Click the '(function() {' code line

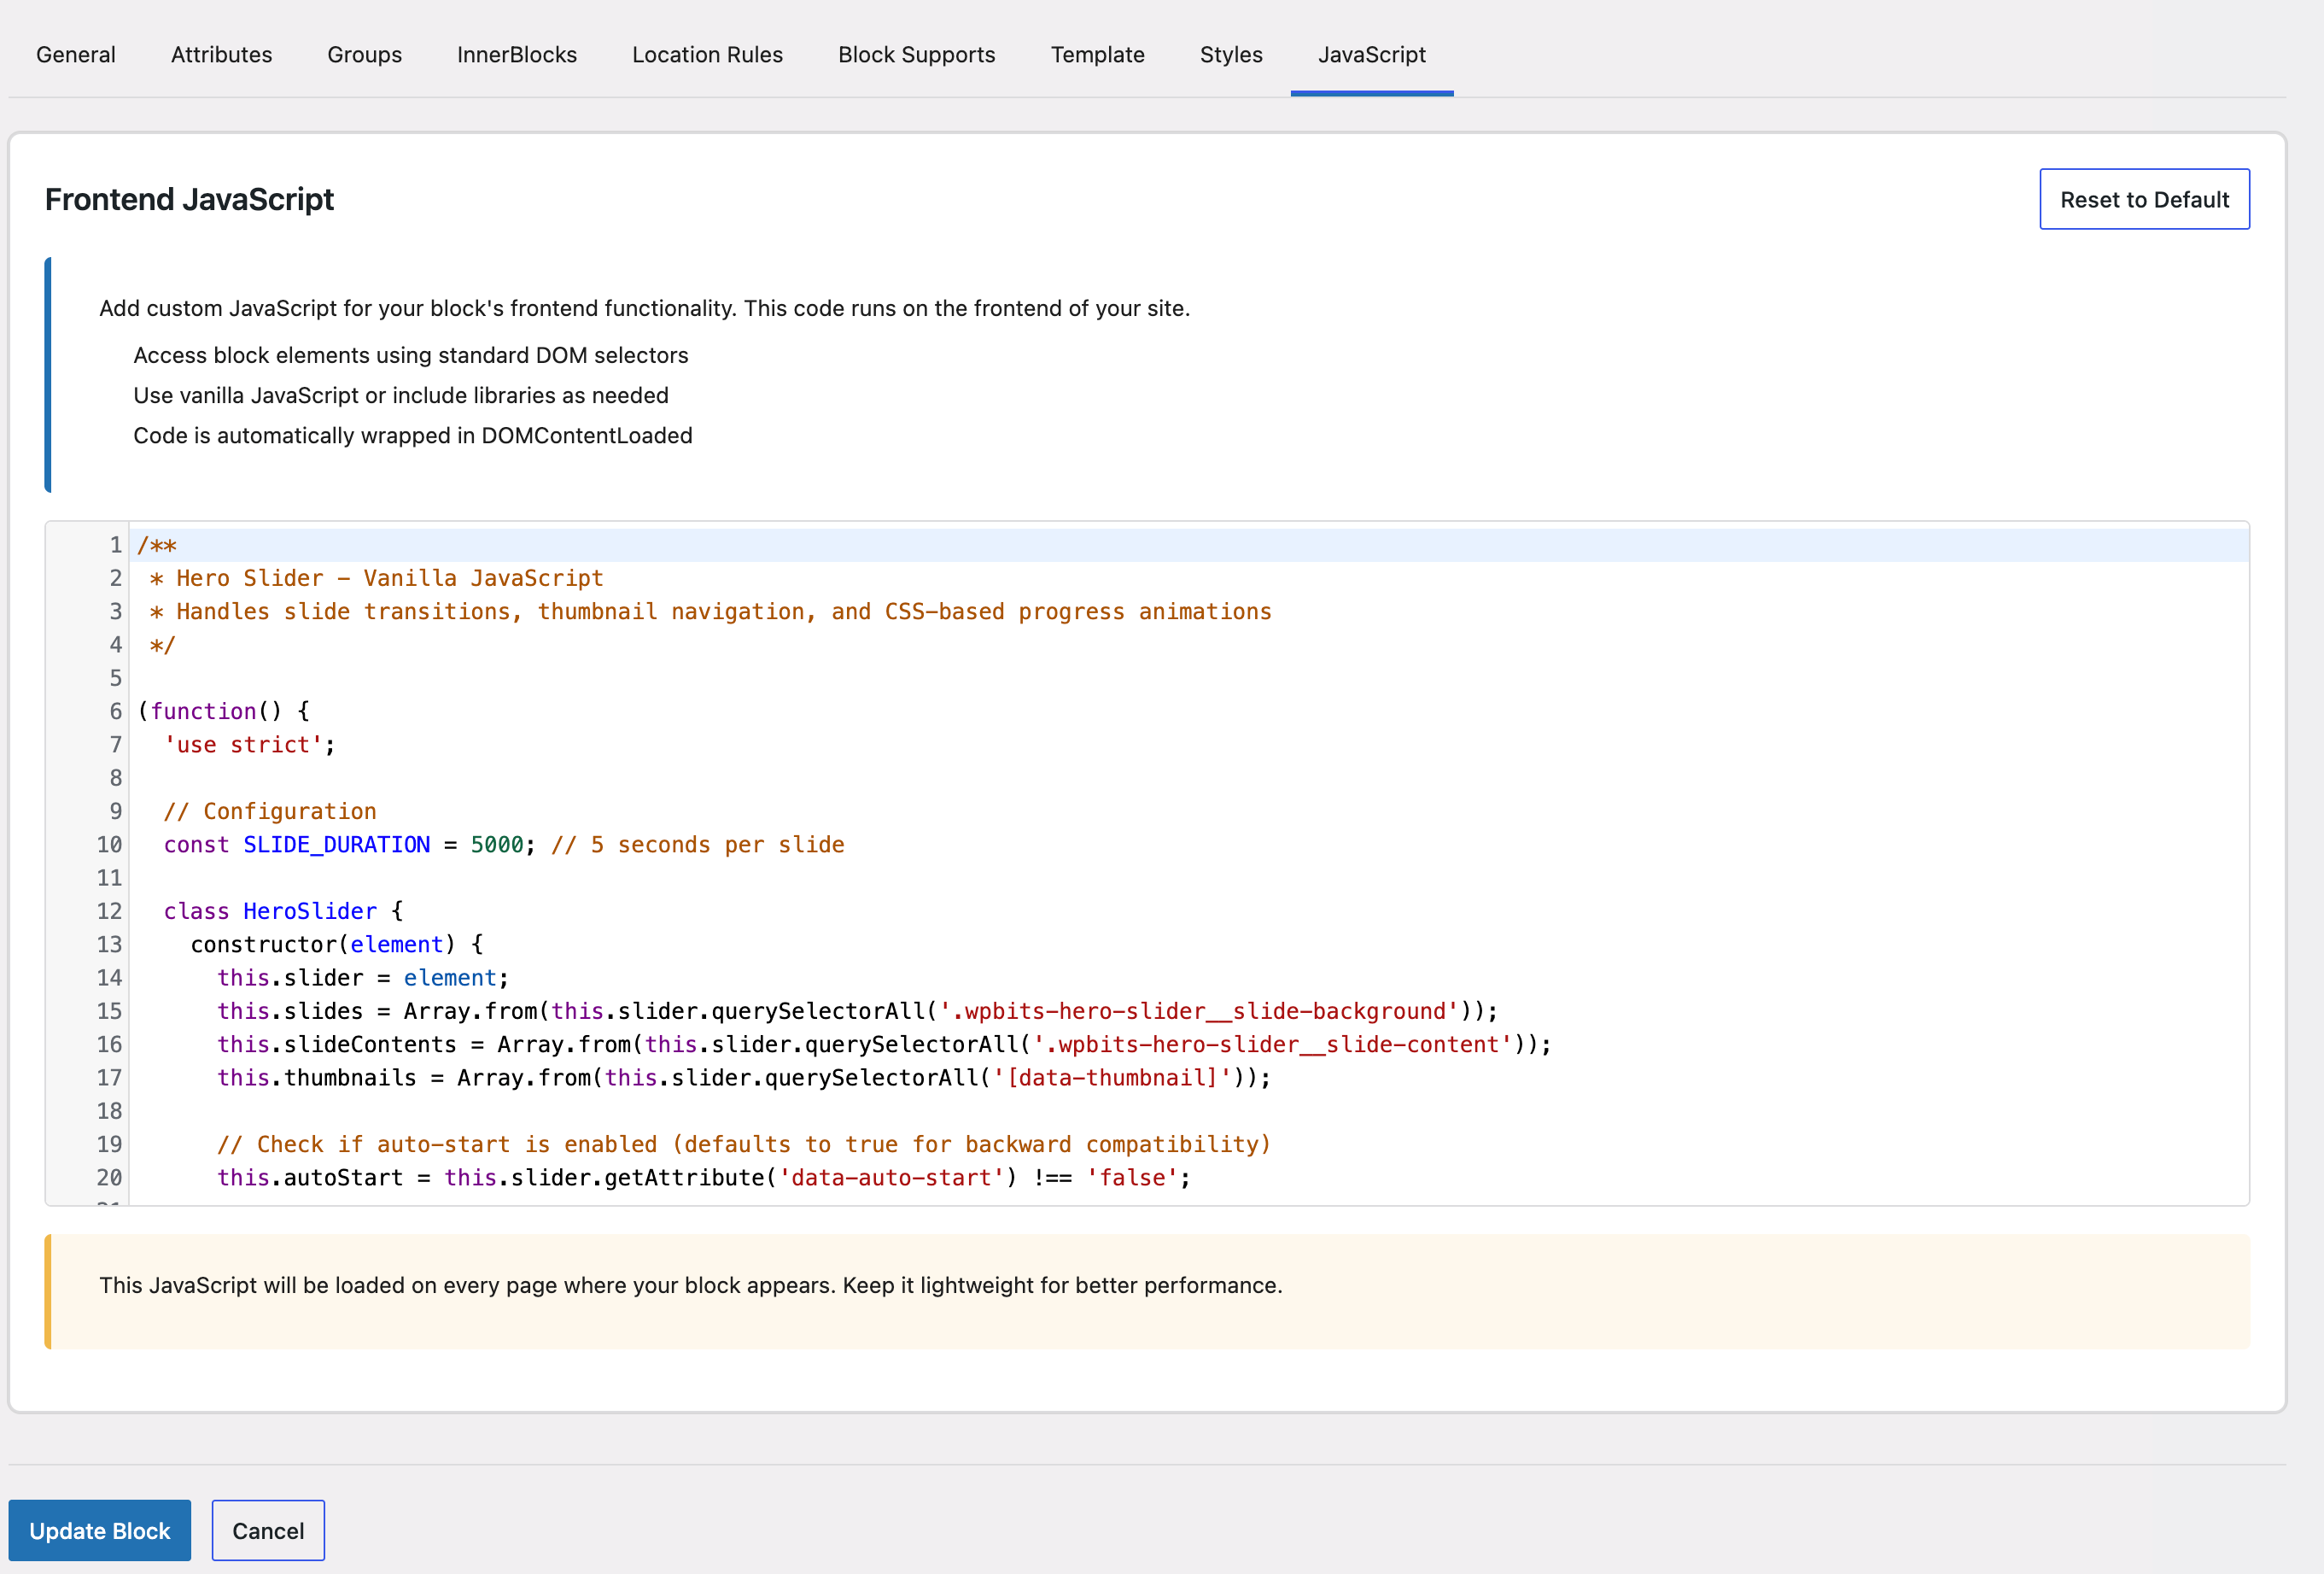(x=224, y=711)
